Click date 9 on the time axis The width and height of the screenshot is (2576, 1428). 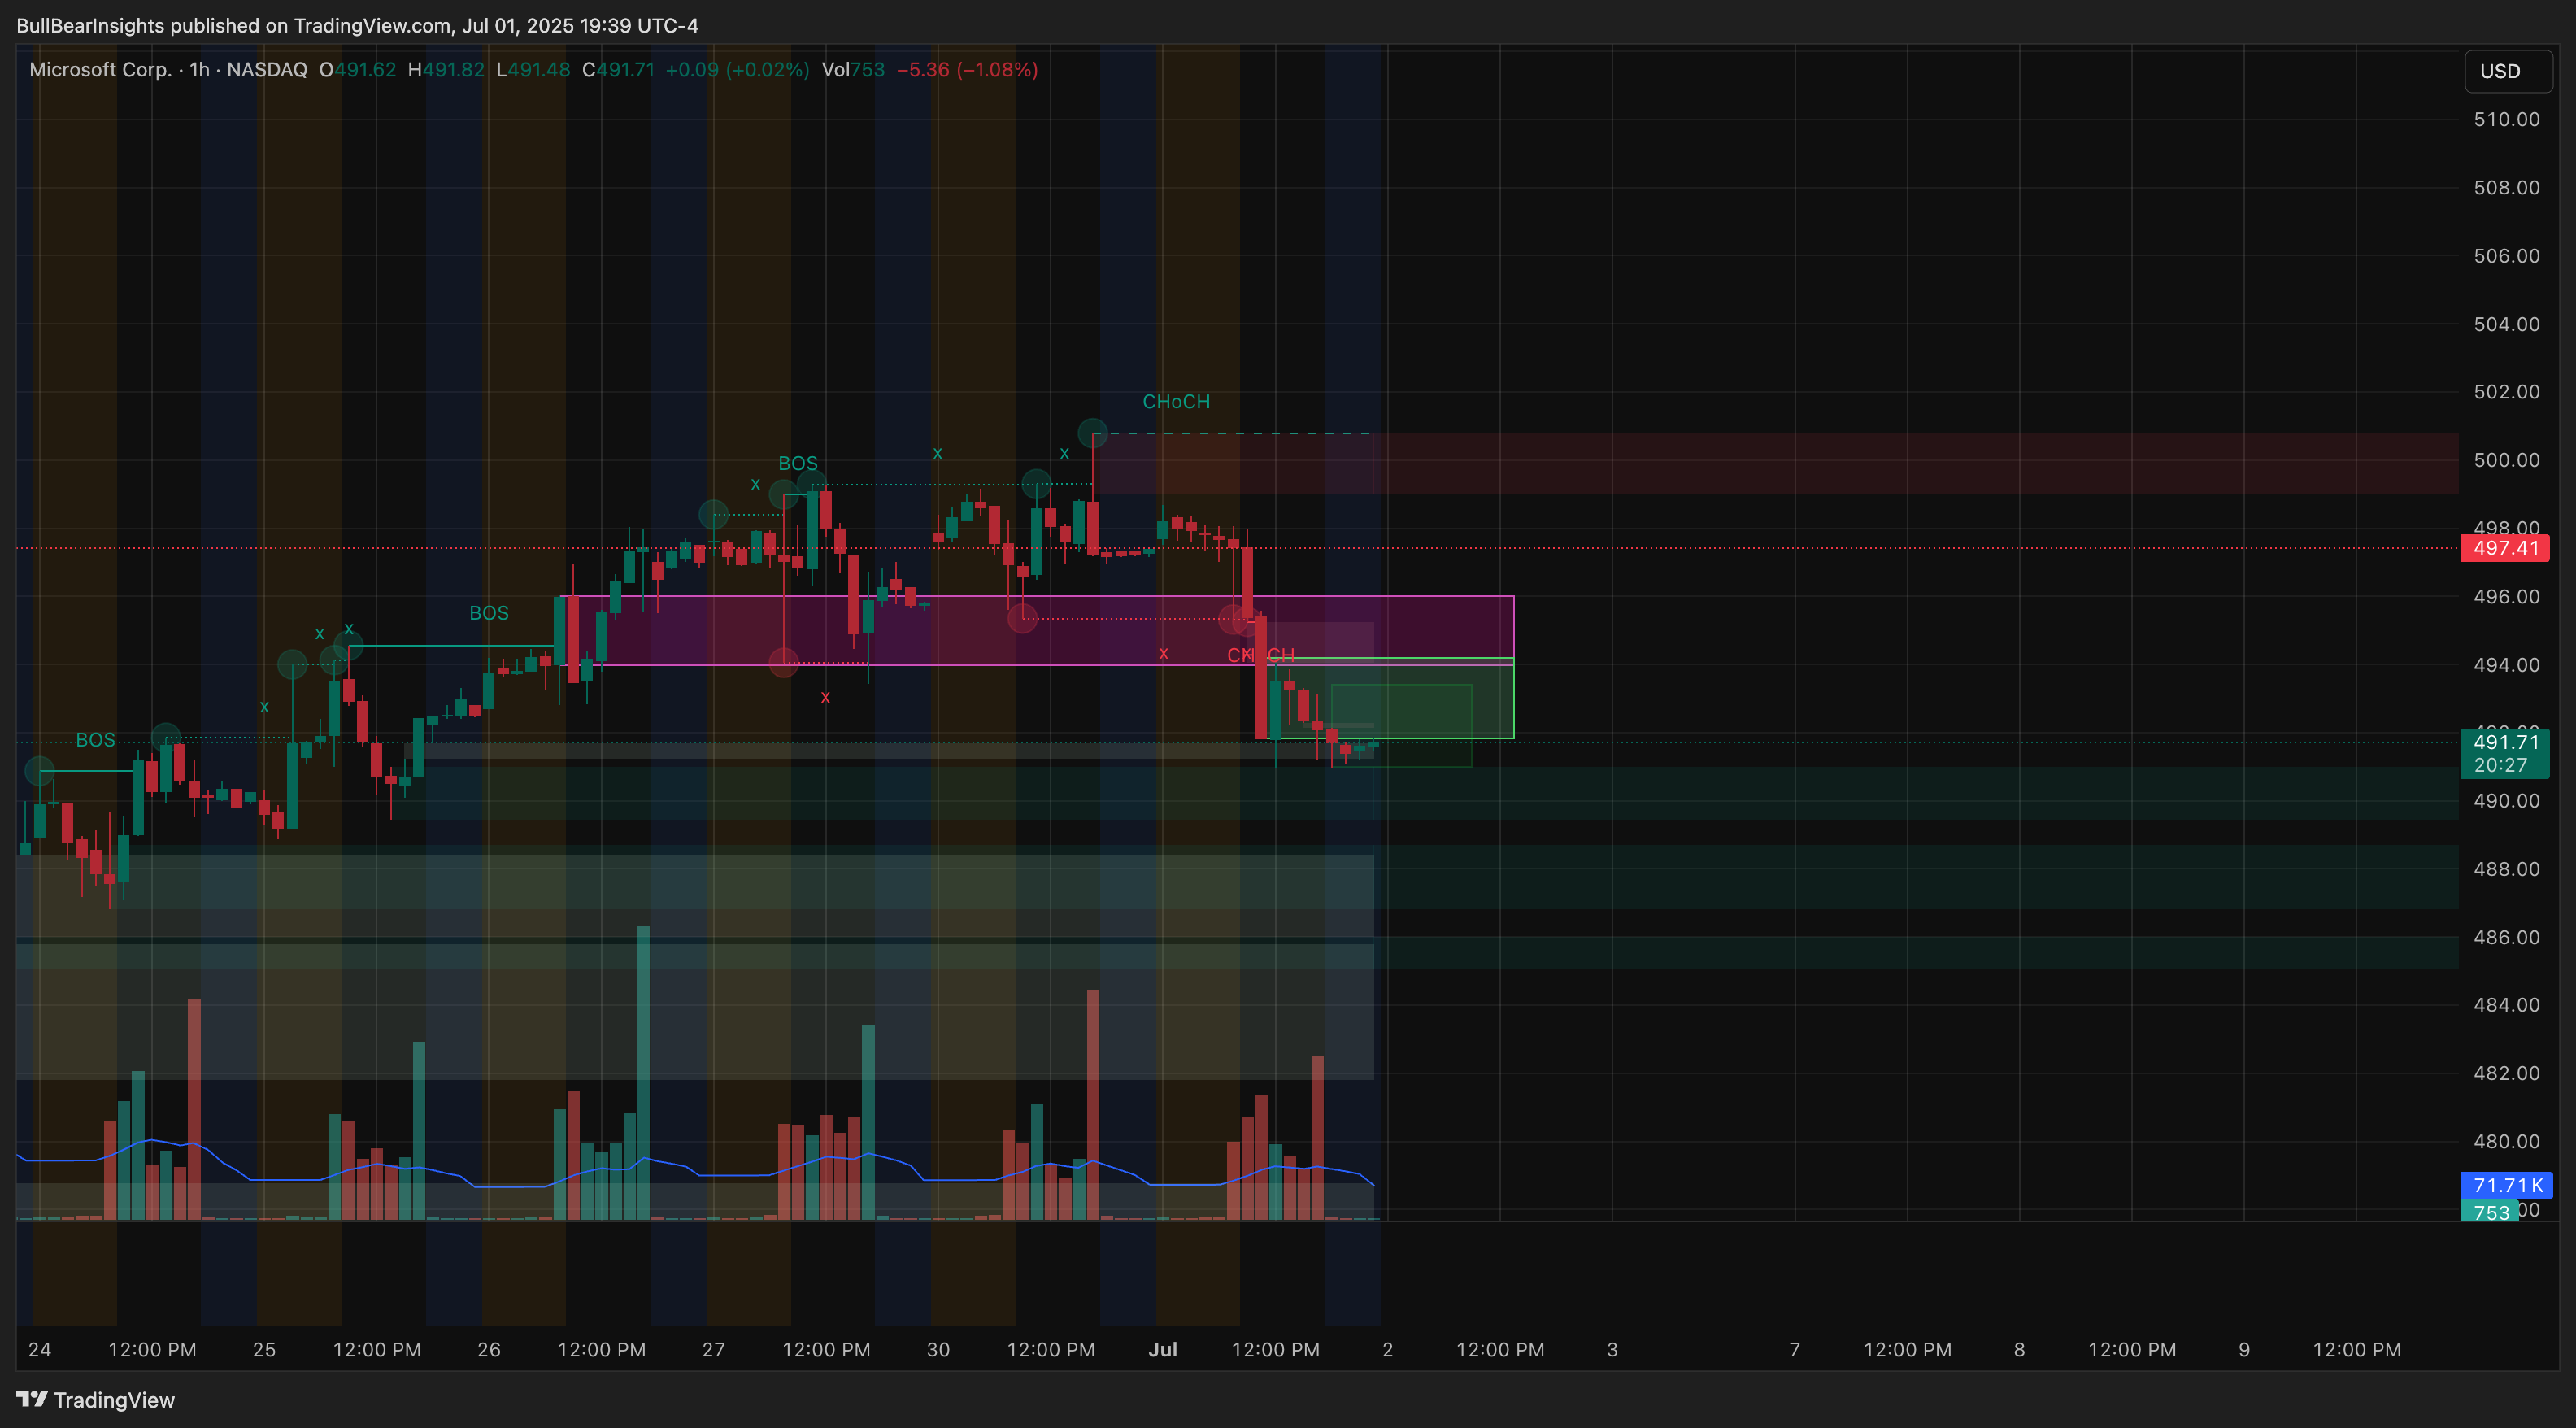(2244, 1350)
